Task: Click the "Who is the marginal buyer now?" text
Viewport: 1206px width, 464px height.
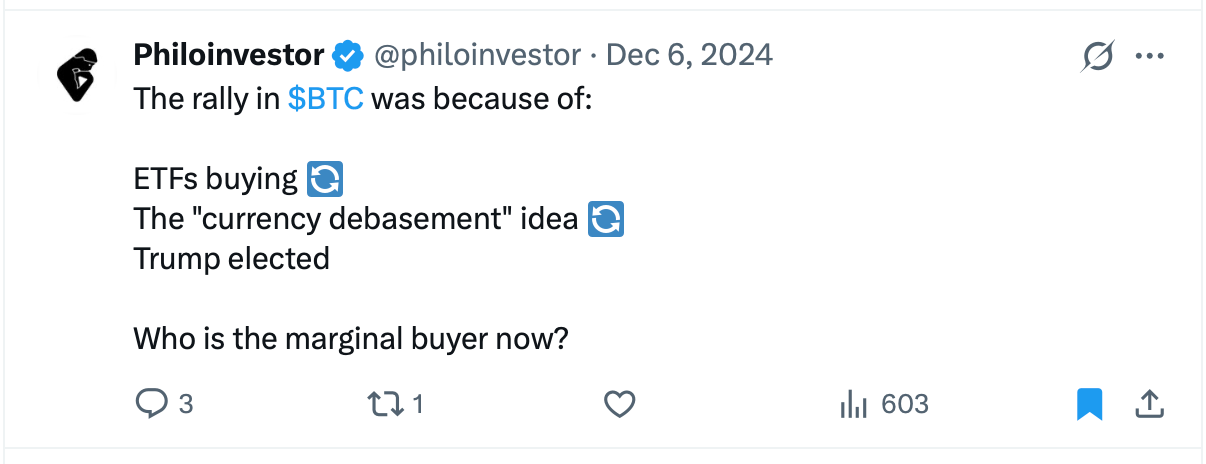Action: [351, 339]
